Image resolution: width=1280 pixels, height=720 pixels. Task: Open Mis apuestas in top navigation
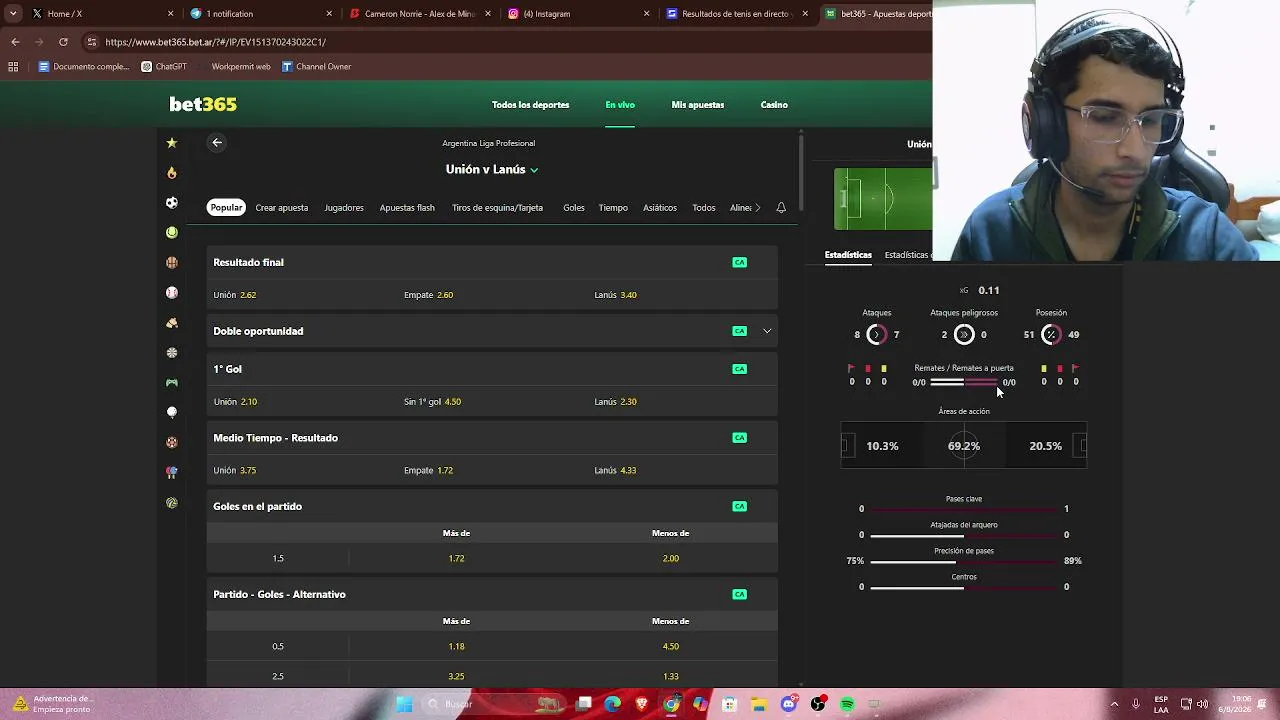698,105
